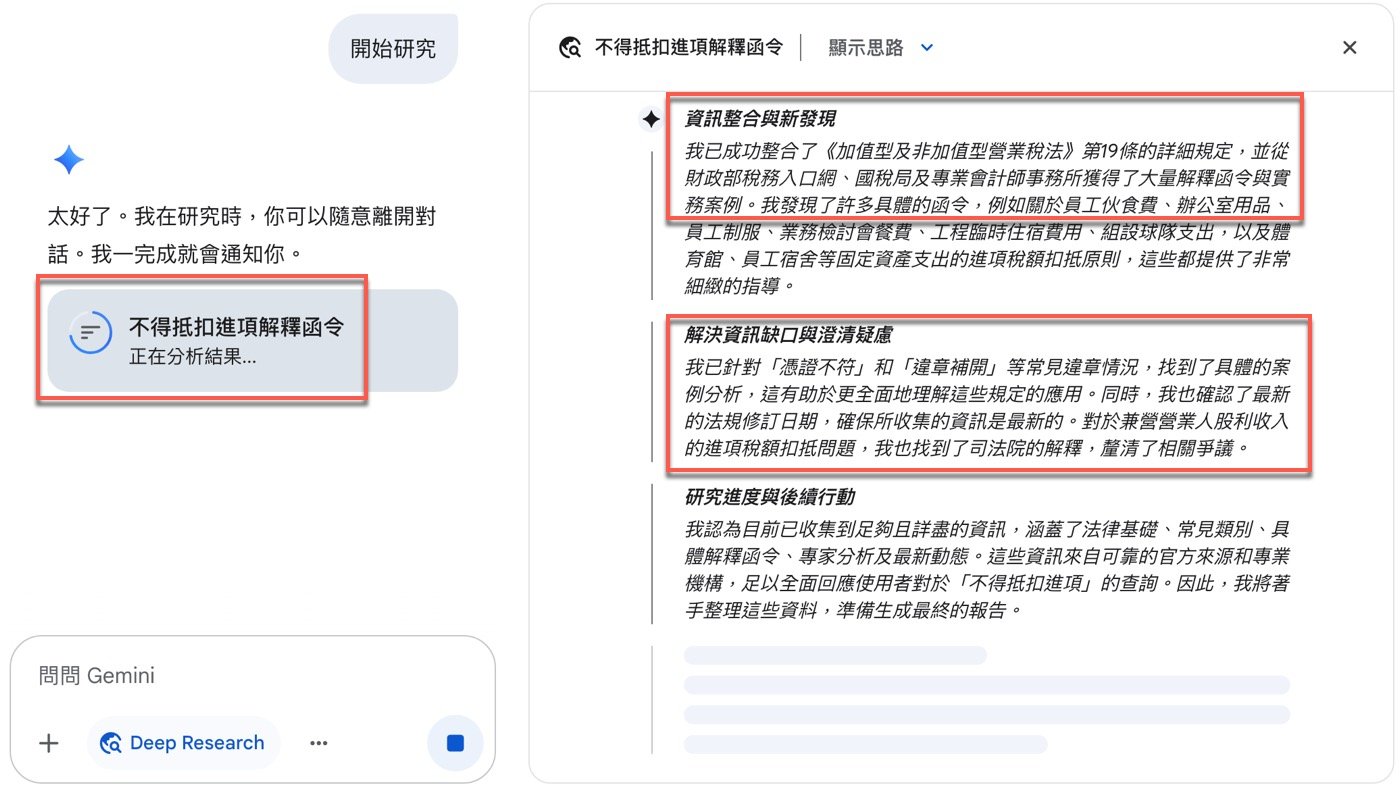Click the paragraph starting 我已成功整合了

(987, 218)
